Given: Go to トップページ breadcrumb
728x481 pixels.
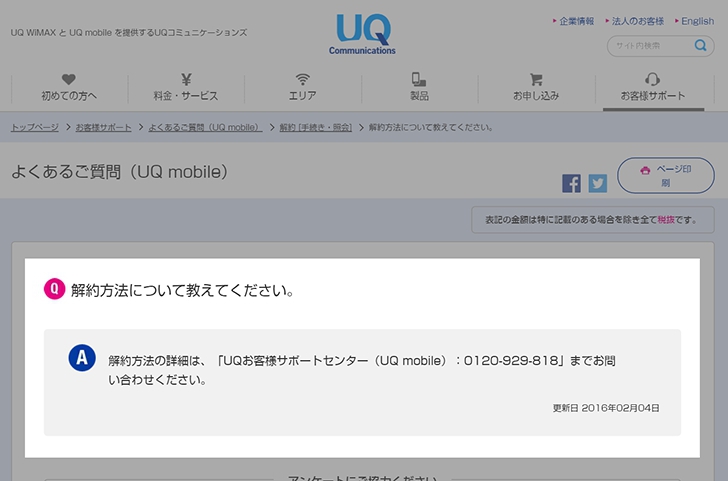Looking at the screenshot, I should (35, 127).
